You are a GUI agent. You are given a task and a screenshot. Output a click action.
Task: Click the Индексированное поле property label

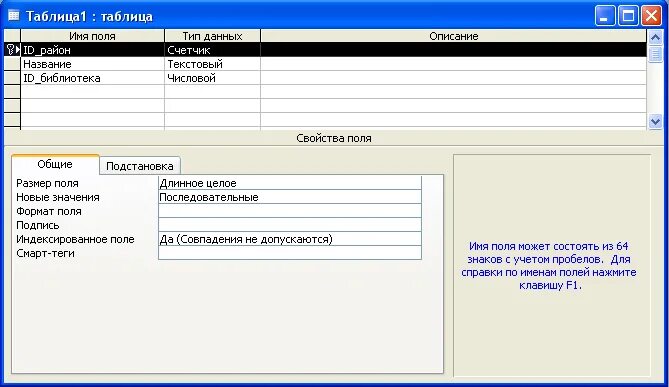75,239
